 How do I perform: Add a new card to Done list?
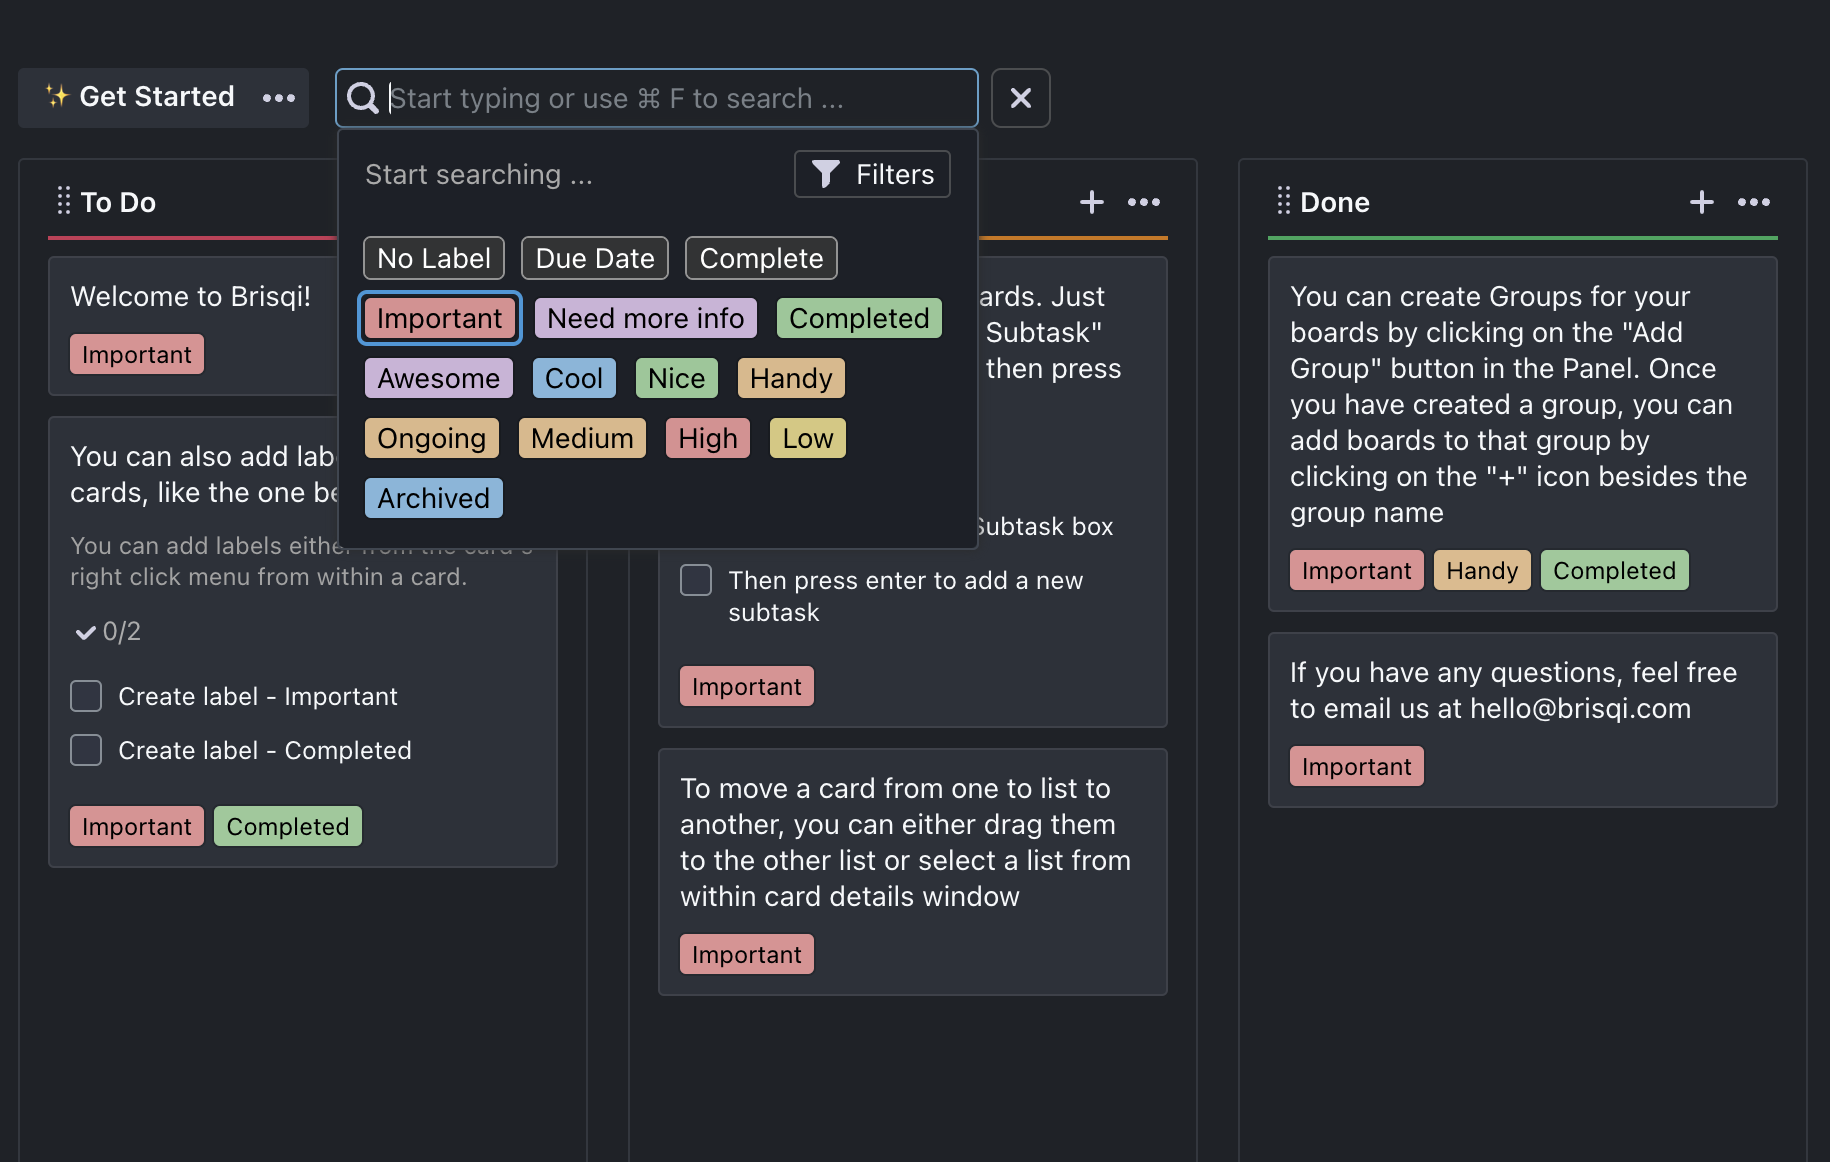1701,202
